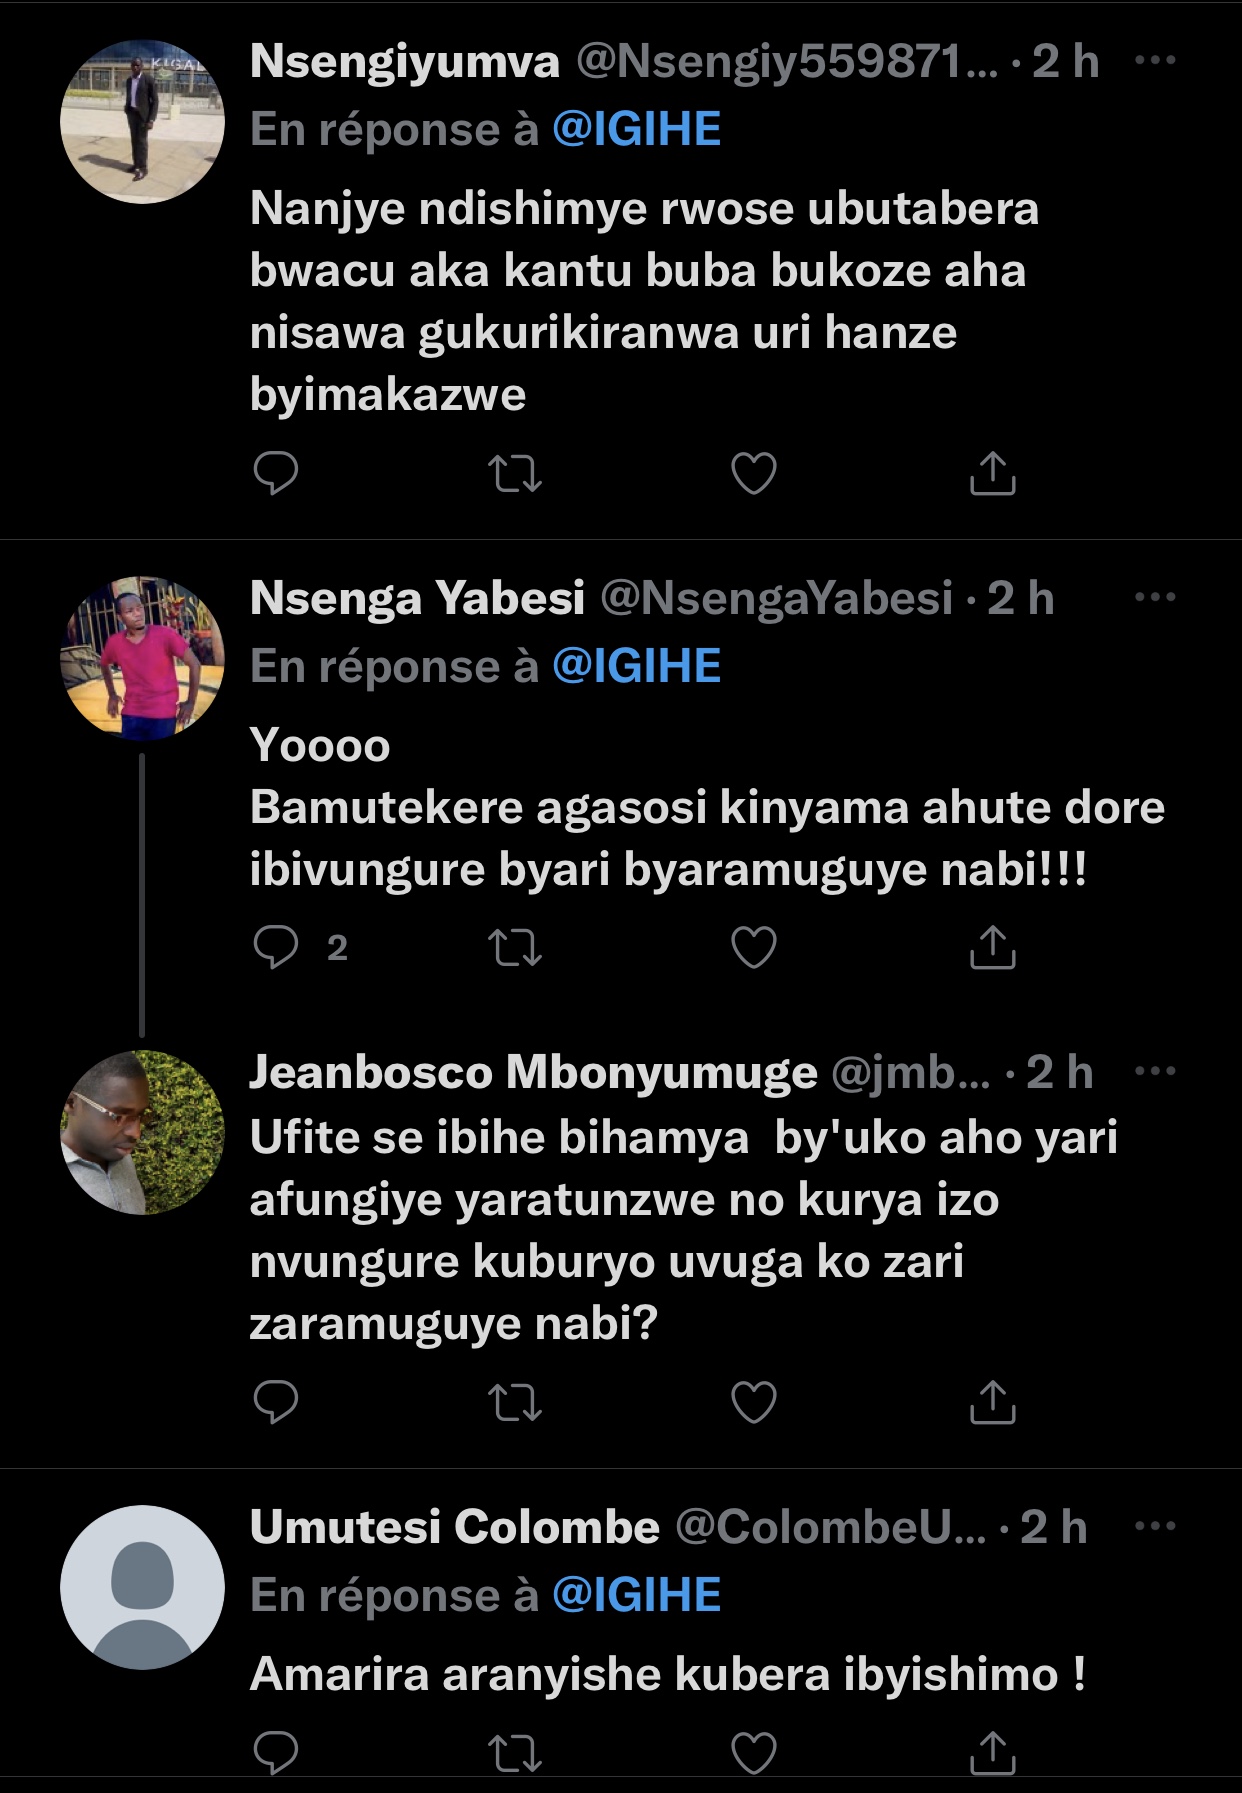Open replies on Nsenga Yabesi's tweet
Image resolution: width=1242 pixels, height=1793 pixels.
(x=277, y=947)
